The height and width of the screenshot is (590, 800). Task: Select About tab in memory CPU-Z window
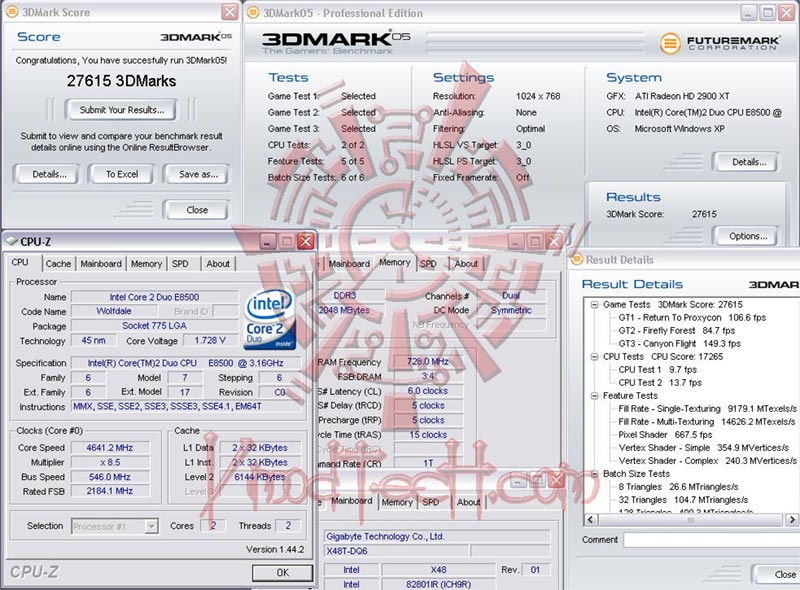(x=466, y=264)
